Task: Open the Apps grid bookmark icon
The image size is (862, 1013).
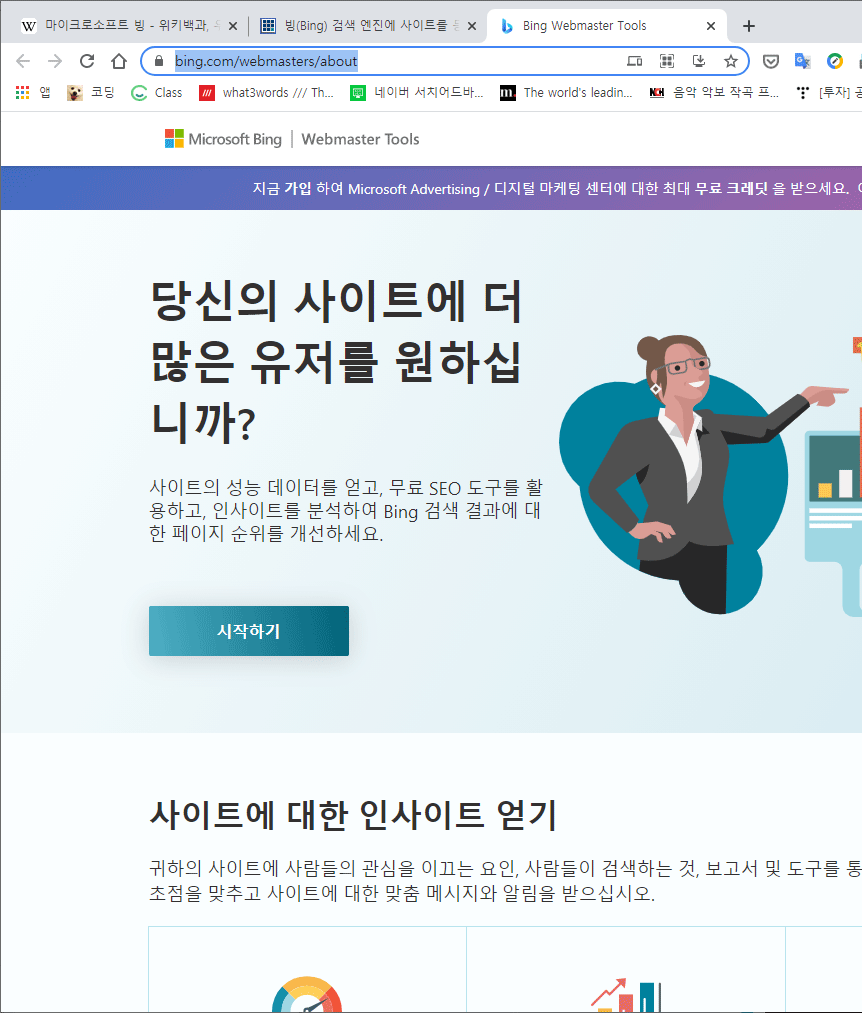Action: 23,92
